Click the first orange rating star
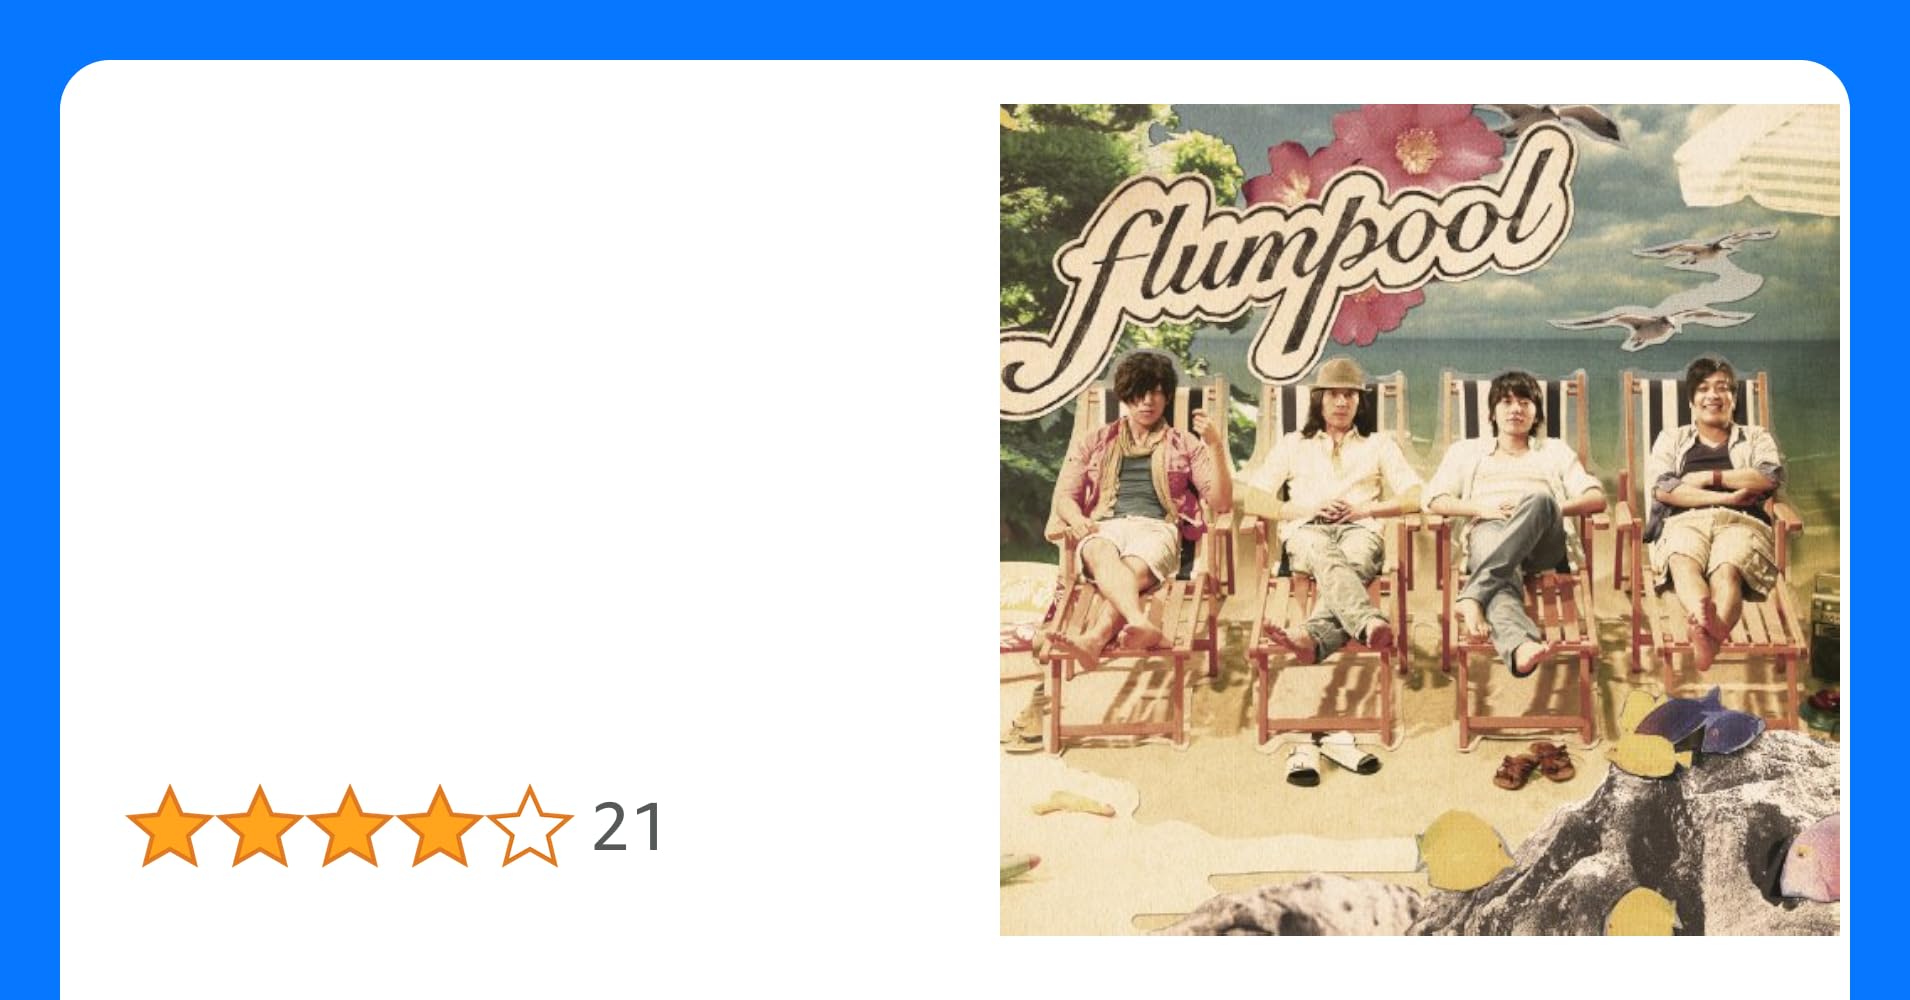The width and height of the screenshot is (1910, 1000). pos(169,826)
